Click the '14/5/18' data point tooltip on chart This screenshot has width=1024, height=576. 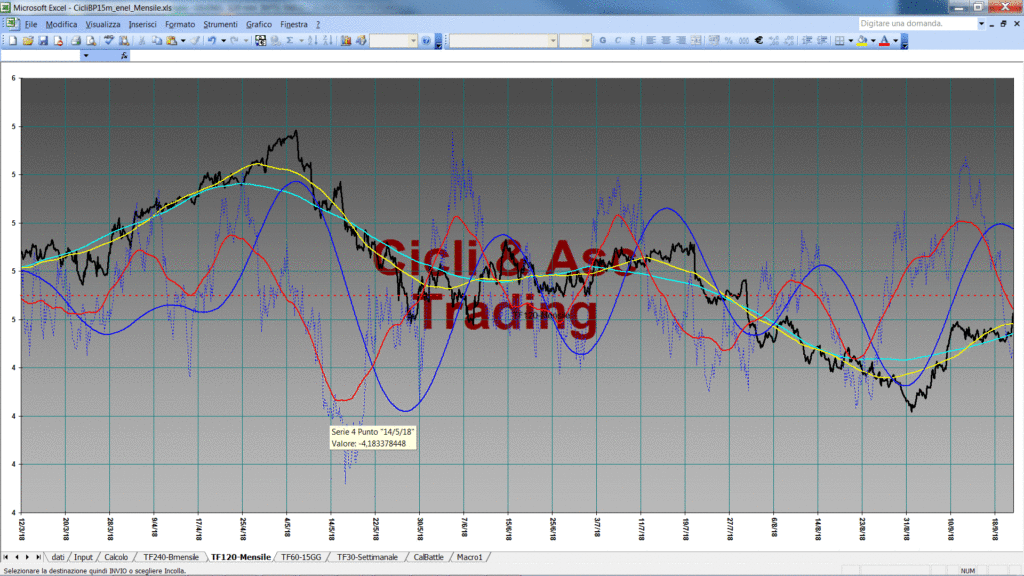coord(372,438)
